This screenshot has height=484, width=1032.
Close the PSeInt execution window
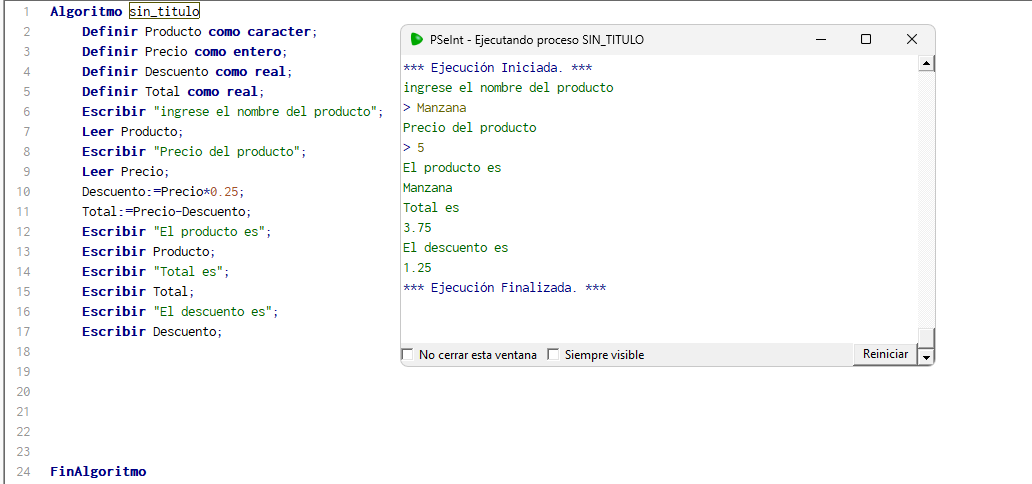point(912,39)
